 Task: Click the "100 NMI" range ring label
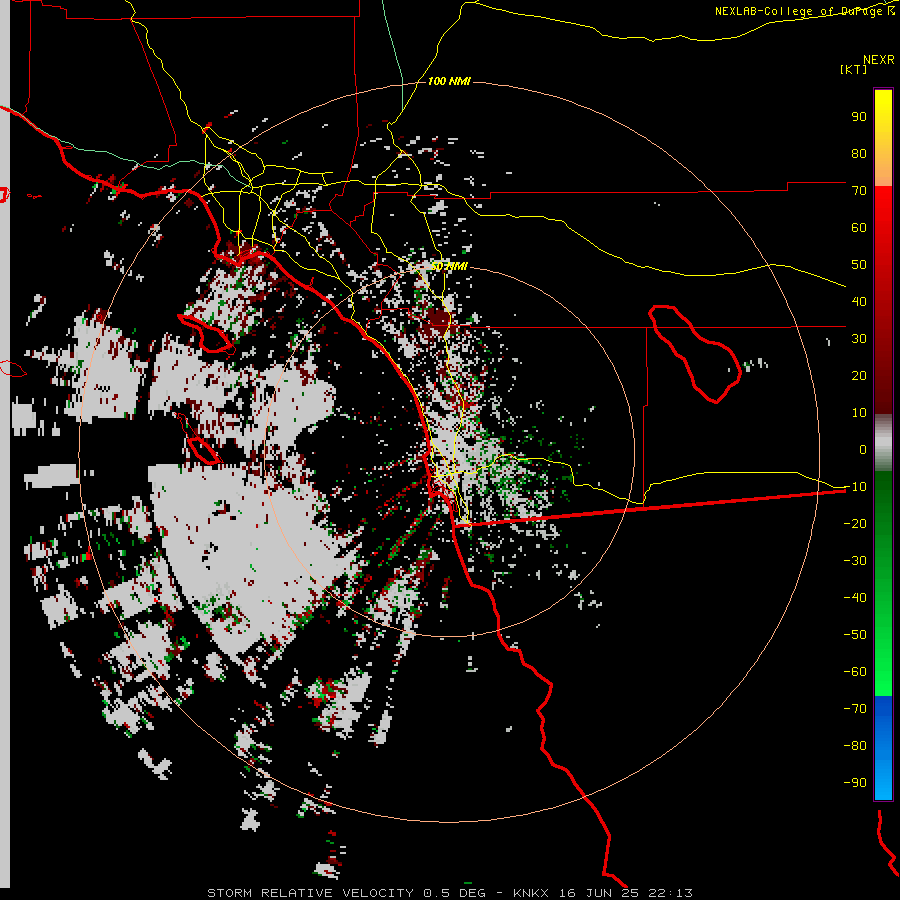[x=449, y=81]
